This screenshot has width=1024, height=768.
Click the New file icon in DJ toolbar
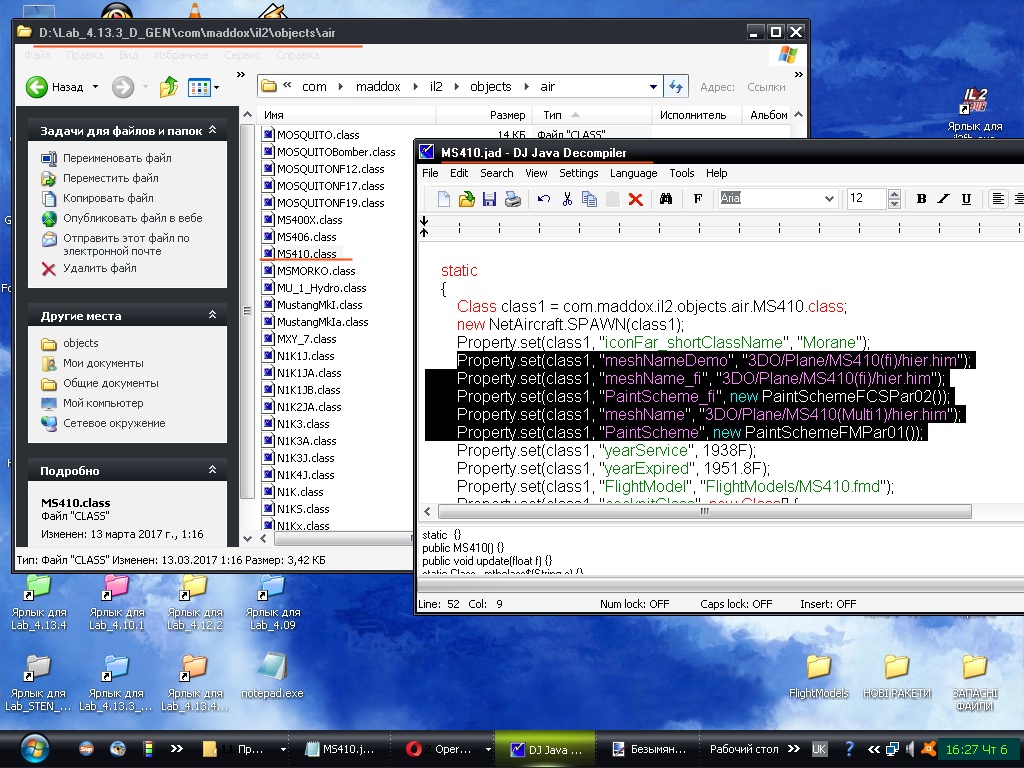tap(443, 199)
